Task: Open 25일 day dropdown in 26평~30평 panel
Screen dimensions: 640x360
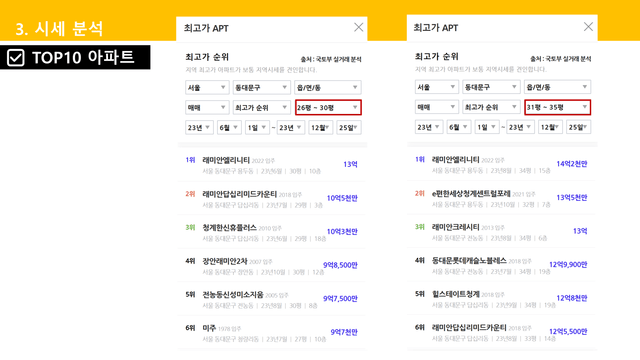Action: [349, 128]
